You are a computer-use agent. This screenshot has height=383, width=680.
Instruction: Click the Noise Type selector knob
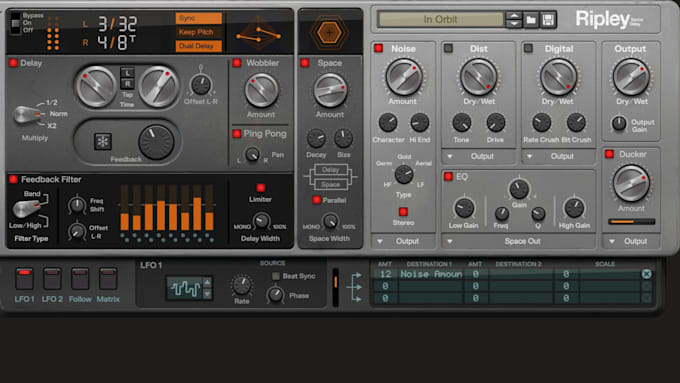(404, 174)
